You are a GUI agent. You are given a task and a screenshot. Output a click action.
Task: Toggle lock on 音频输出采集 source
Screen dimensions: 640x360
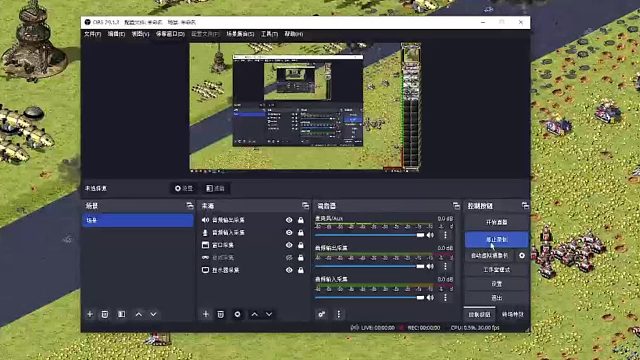(301, 220)
